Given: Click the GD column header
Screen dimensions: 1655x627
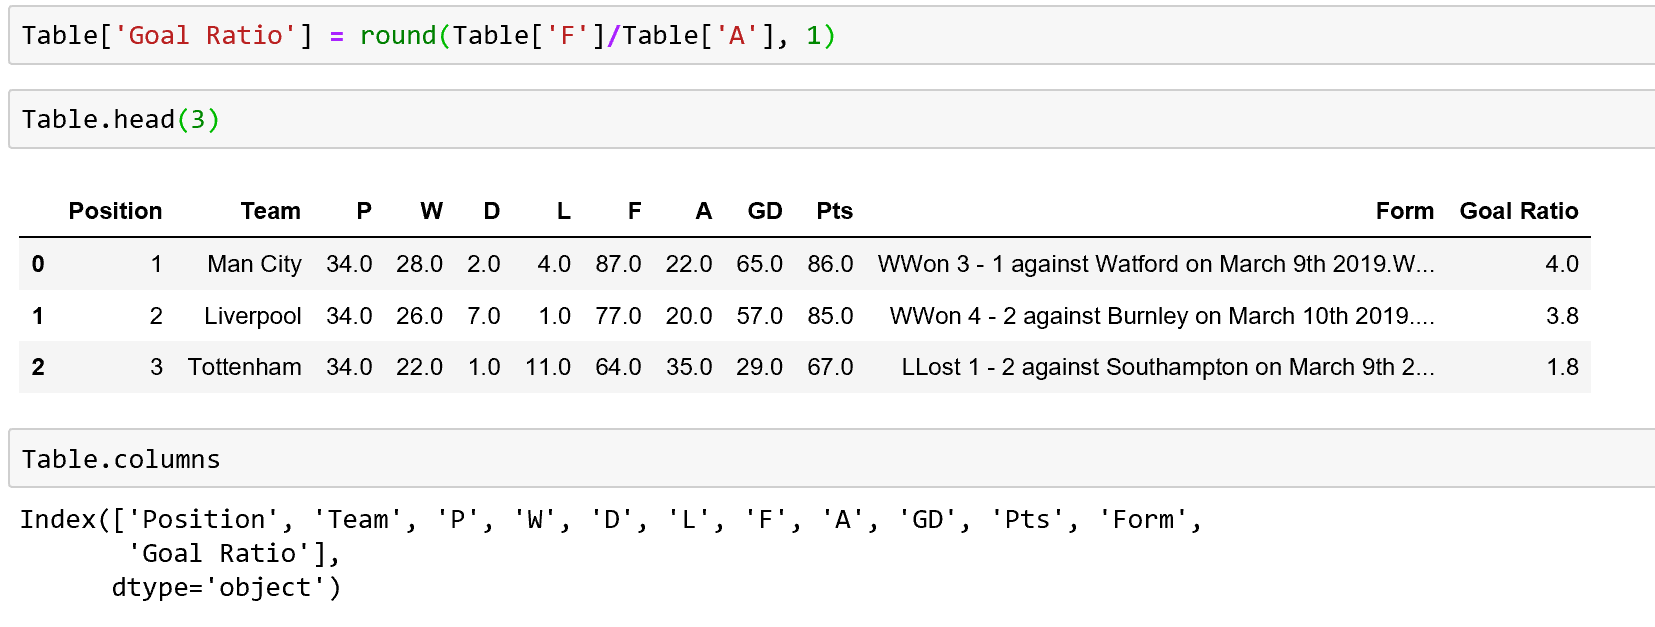Looking at the screenshot, I should [765, 211].
